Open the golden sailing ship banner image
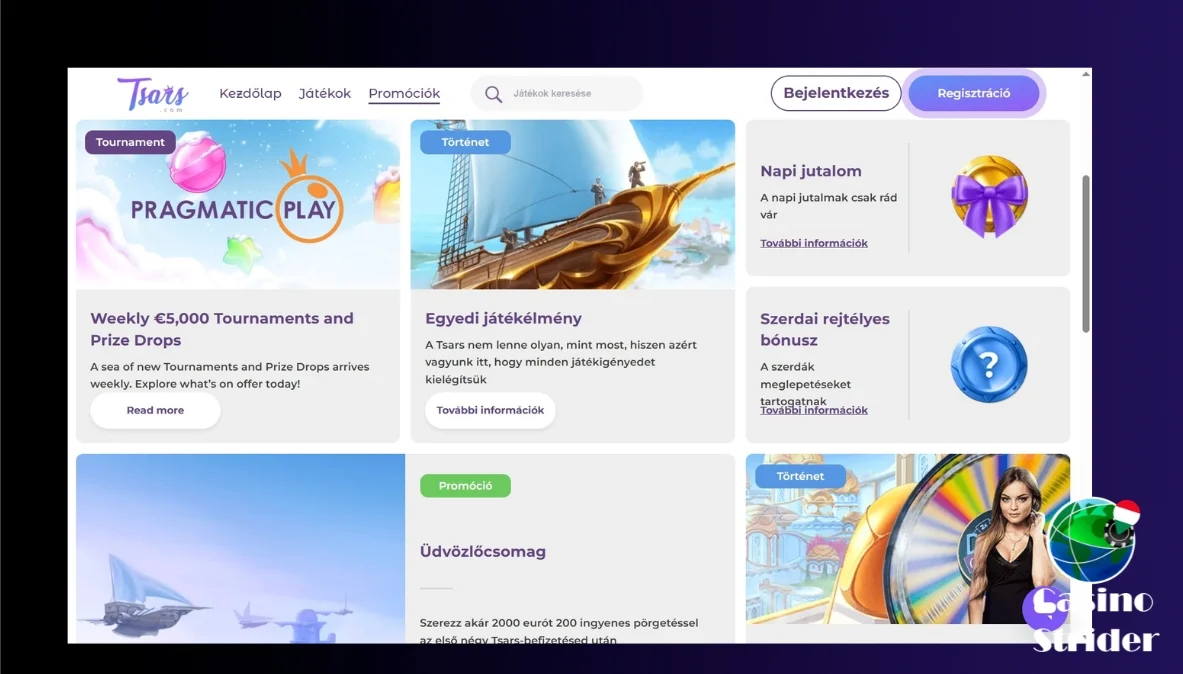1183x674 pixels. tap(573, 204)
